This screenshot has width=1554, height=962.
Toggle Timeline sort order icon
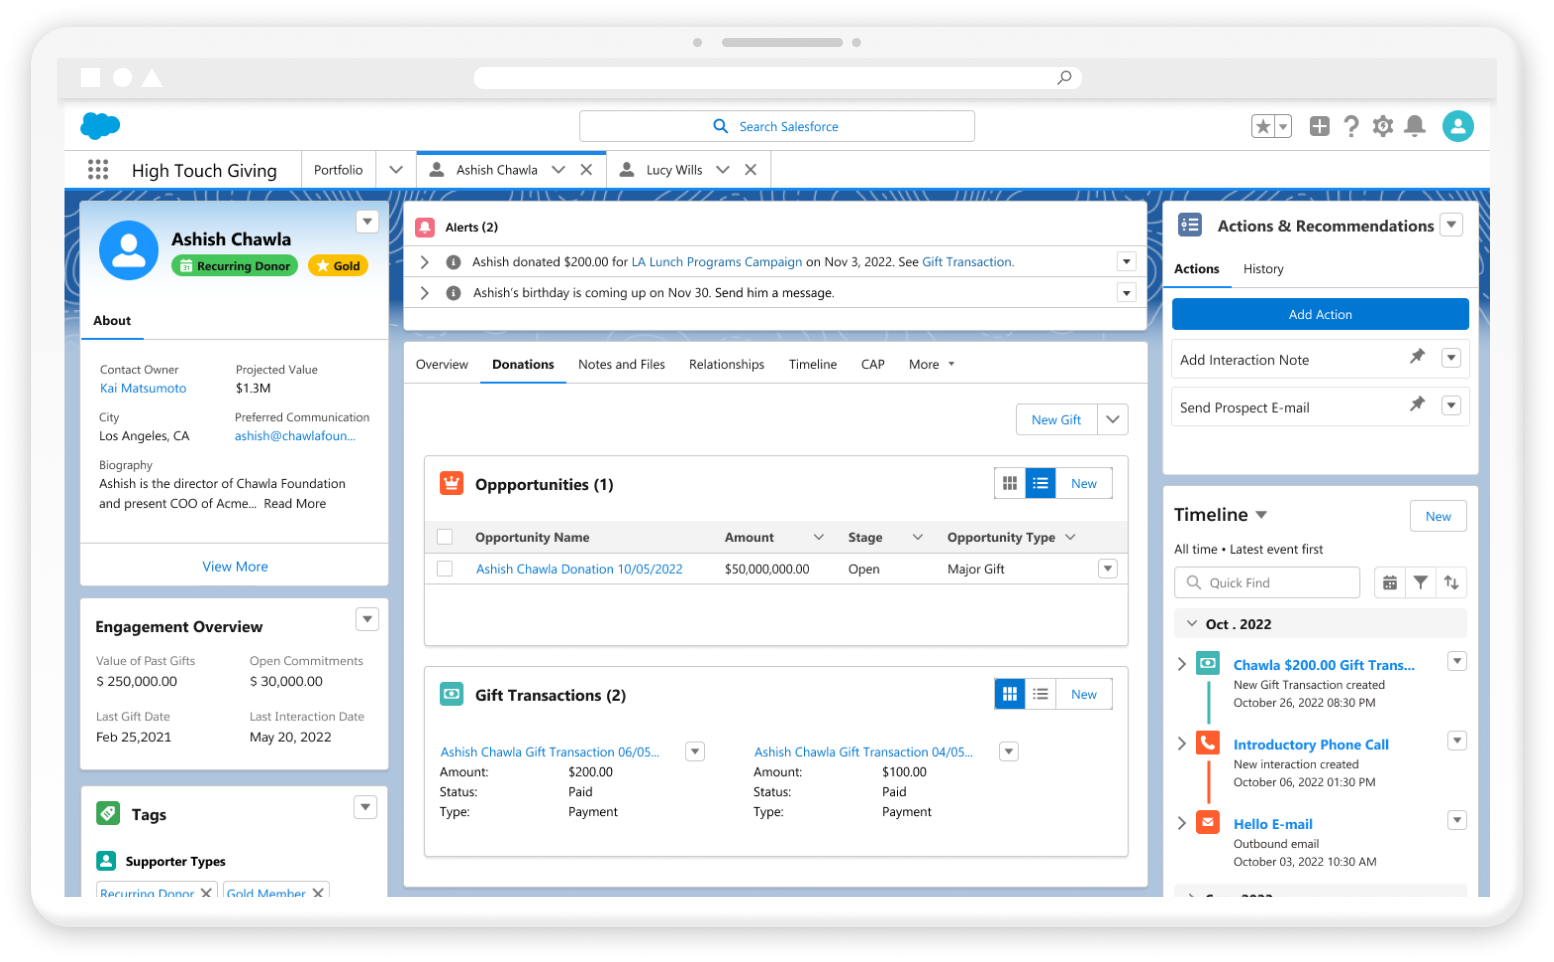point(1452,583)
